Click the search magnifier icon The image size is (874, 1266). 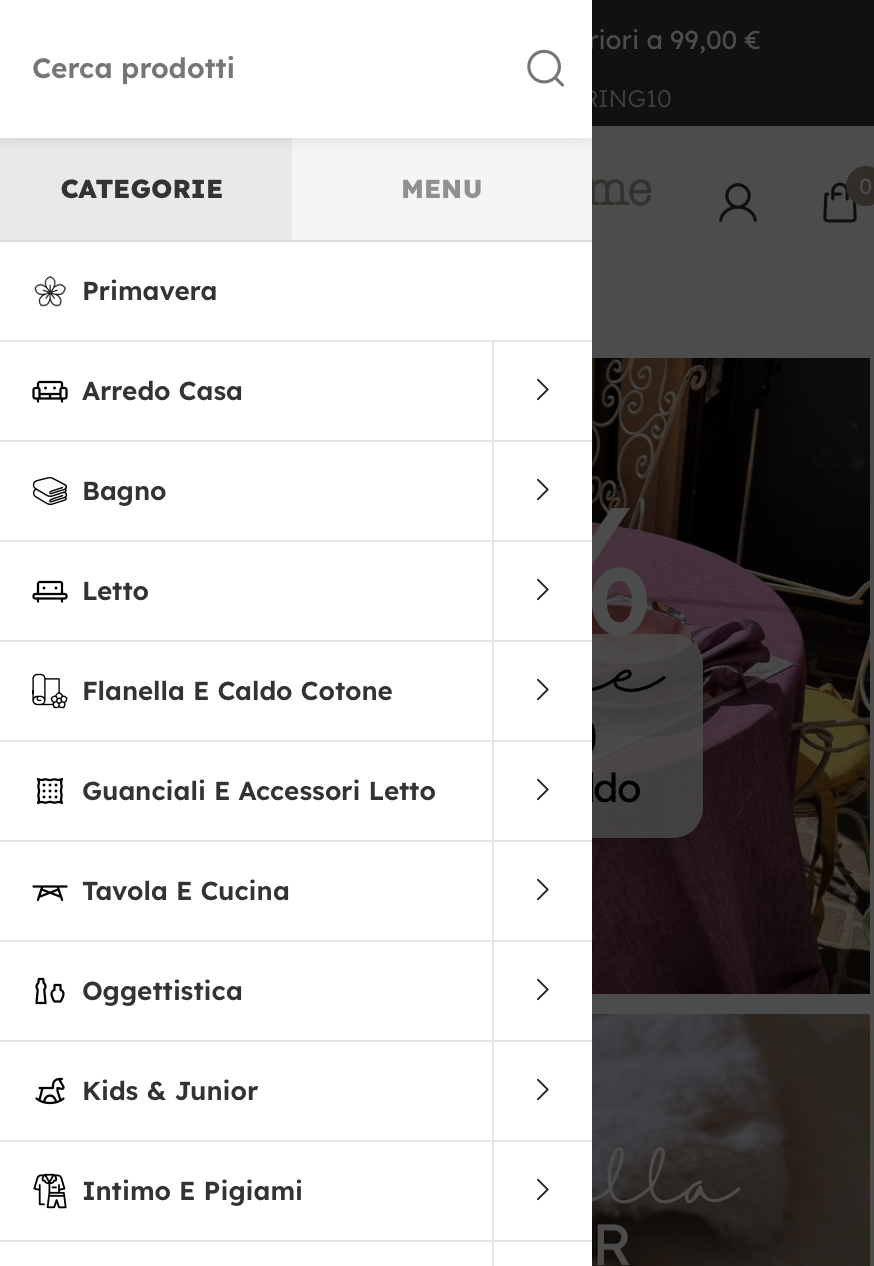[545, 69]
